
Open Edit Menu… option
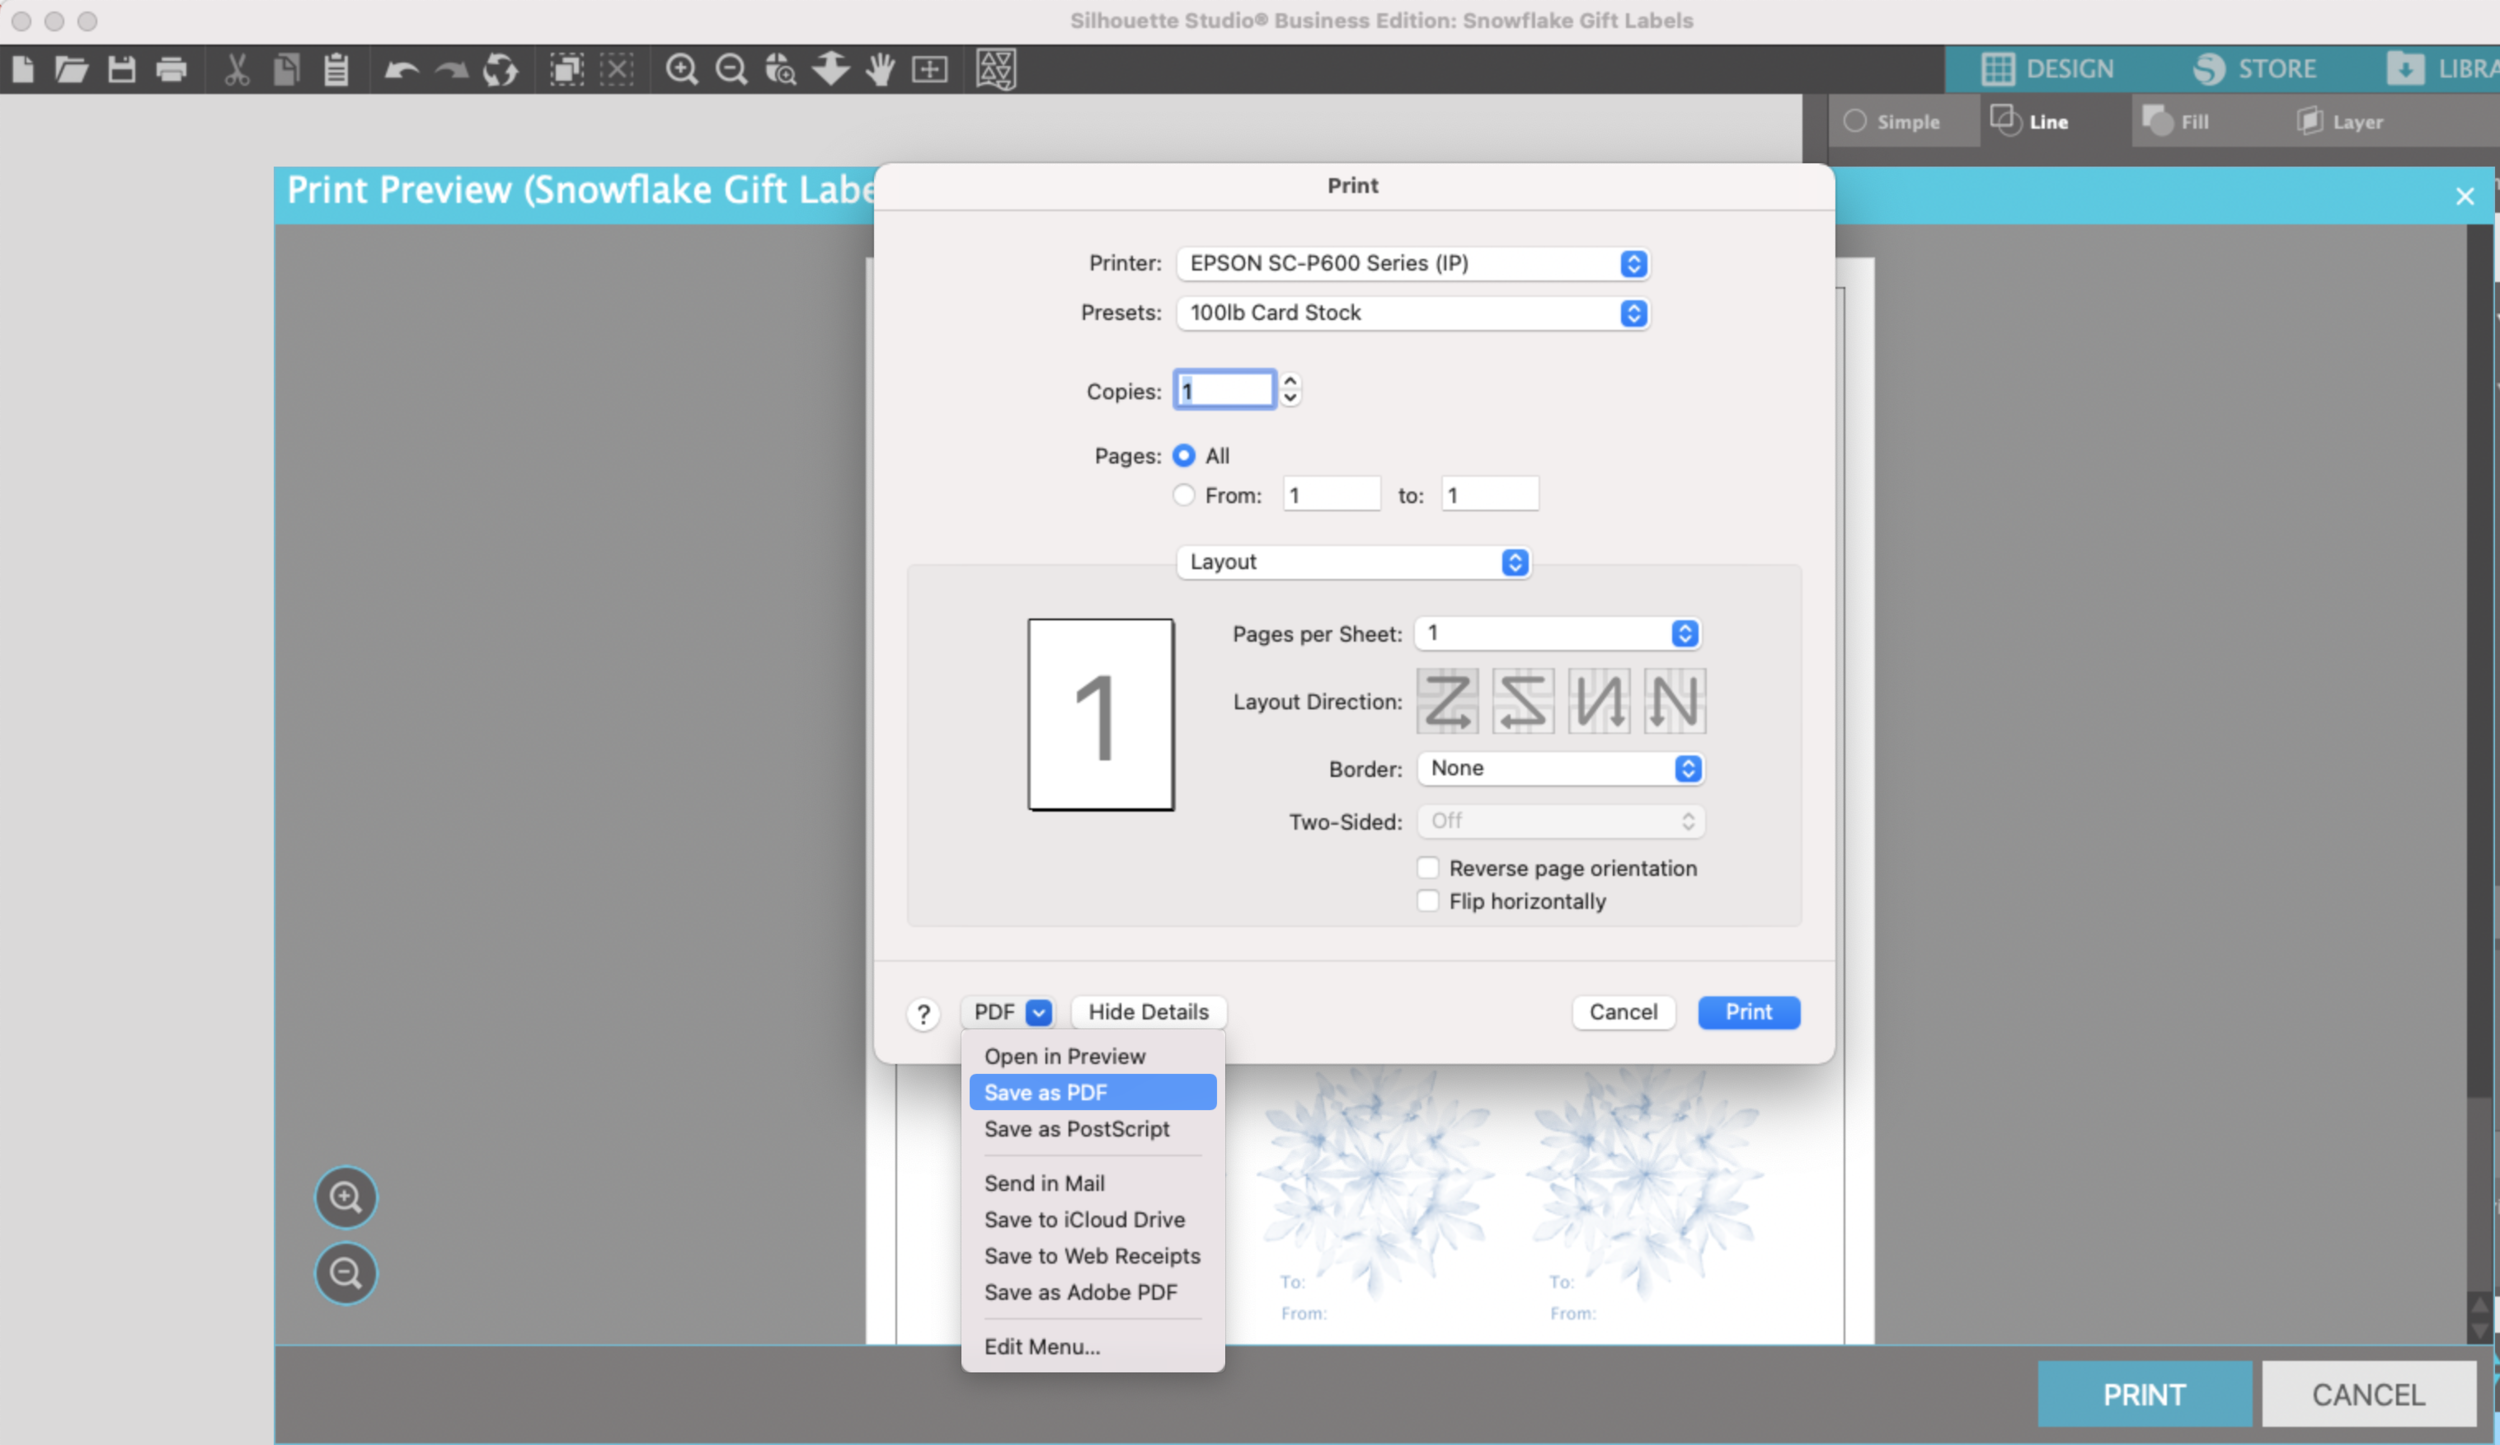[x=1092, y=1346]
